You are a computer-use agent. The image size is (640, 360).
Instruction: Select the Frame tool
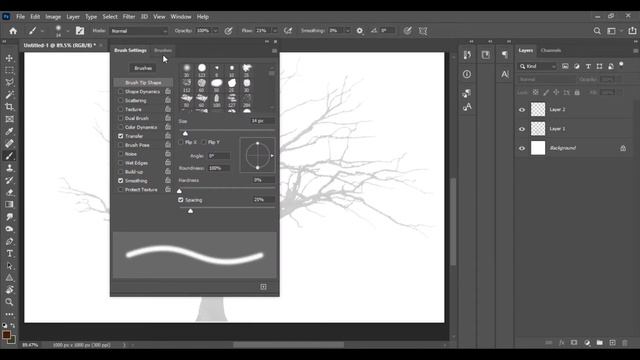9,119
